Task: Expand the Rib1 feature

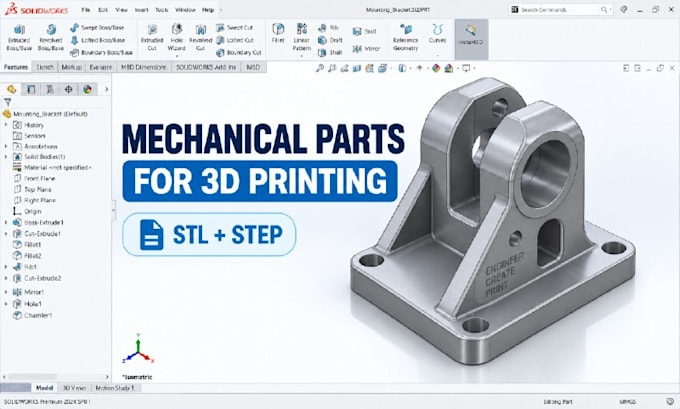Action: [x=6, y=267]
